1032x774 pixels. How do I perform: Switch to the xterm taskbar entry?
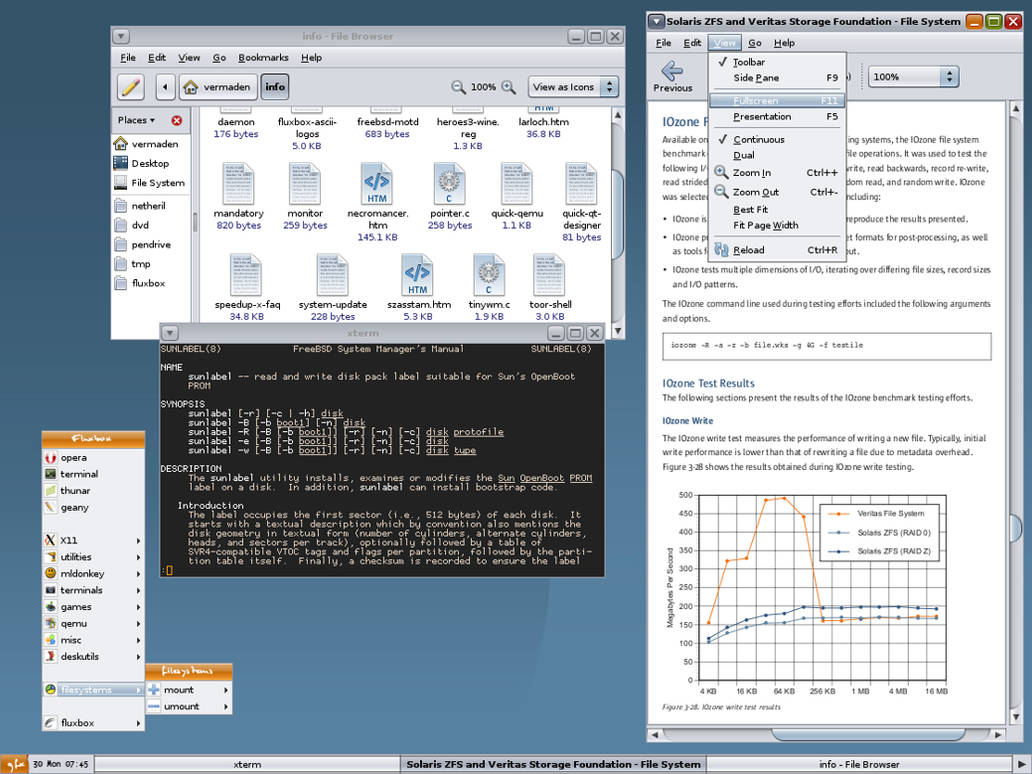tap(246, 763)
